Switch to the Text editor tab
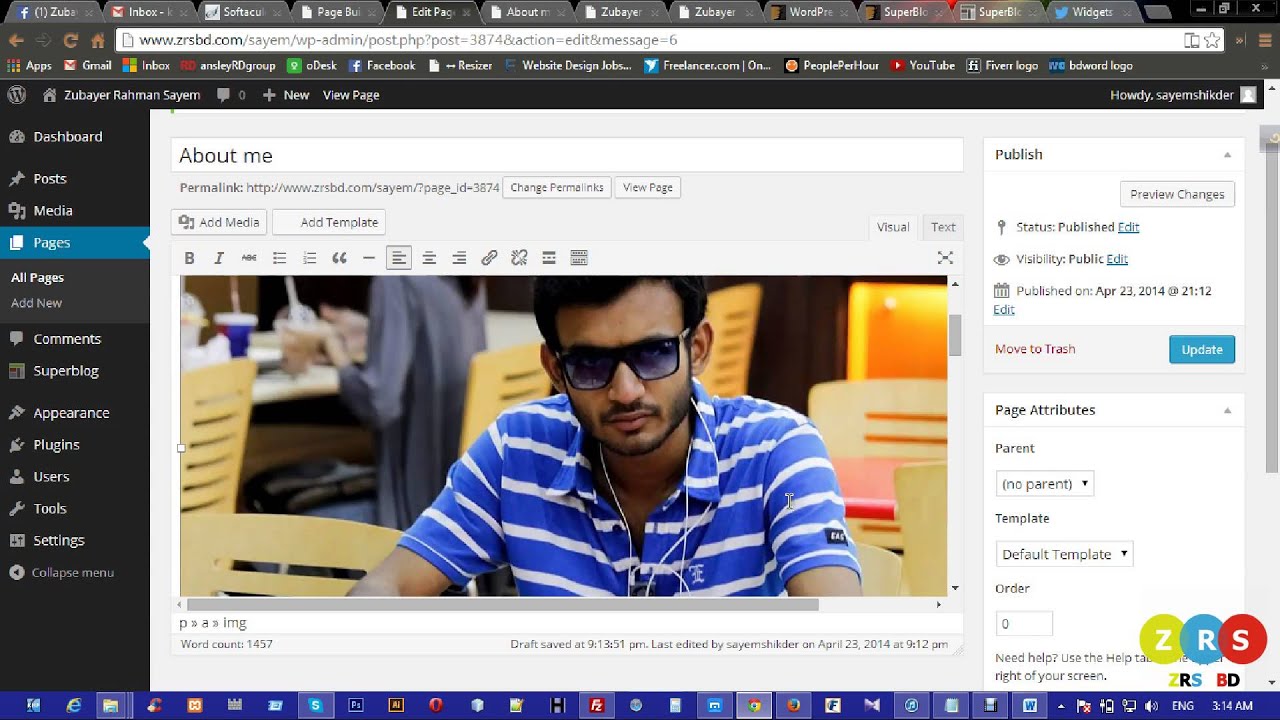The image size is (1280, 720). [x=943, y=227]
